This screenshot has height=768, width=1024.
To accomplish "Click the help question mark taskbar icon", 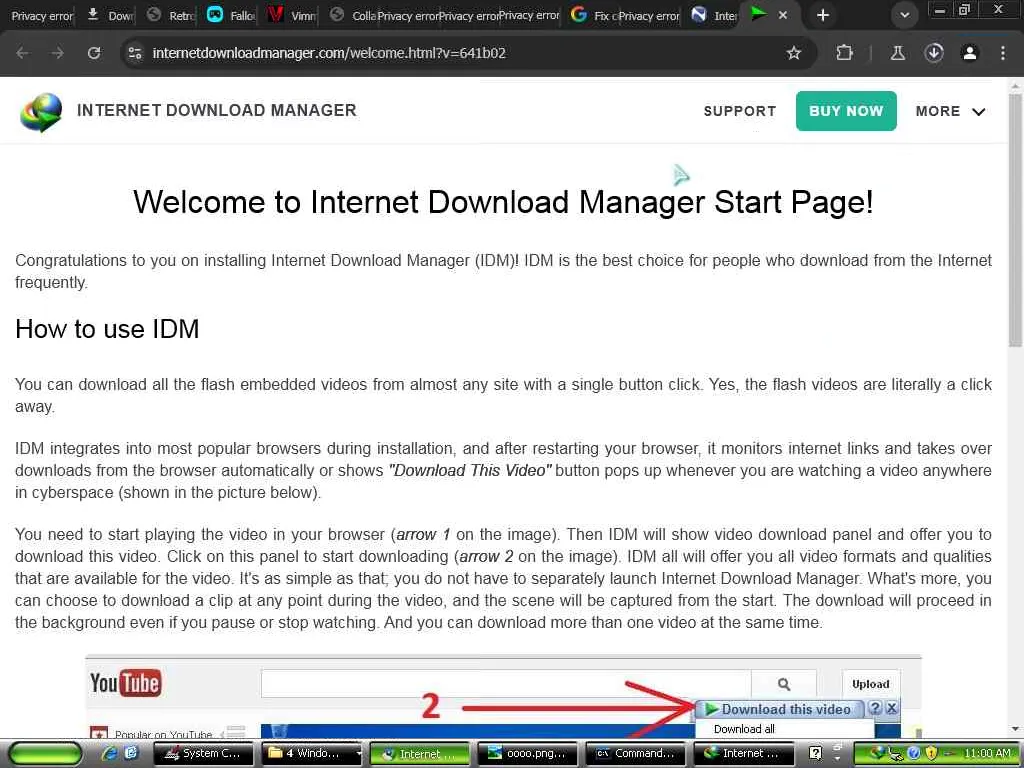I will coord(815,753).
